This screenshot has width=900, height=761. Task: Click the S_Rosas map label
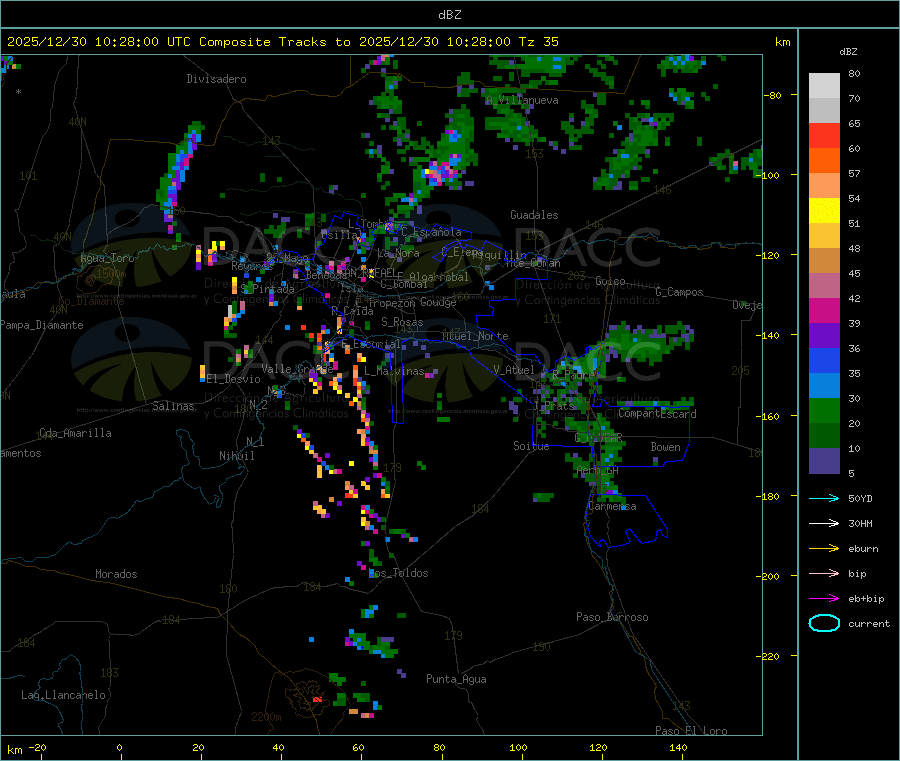[402, 322]
